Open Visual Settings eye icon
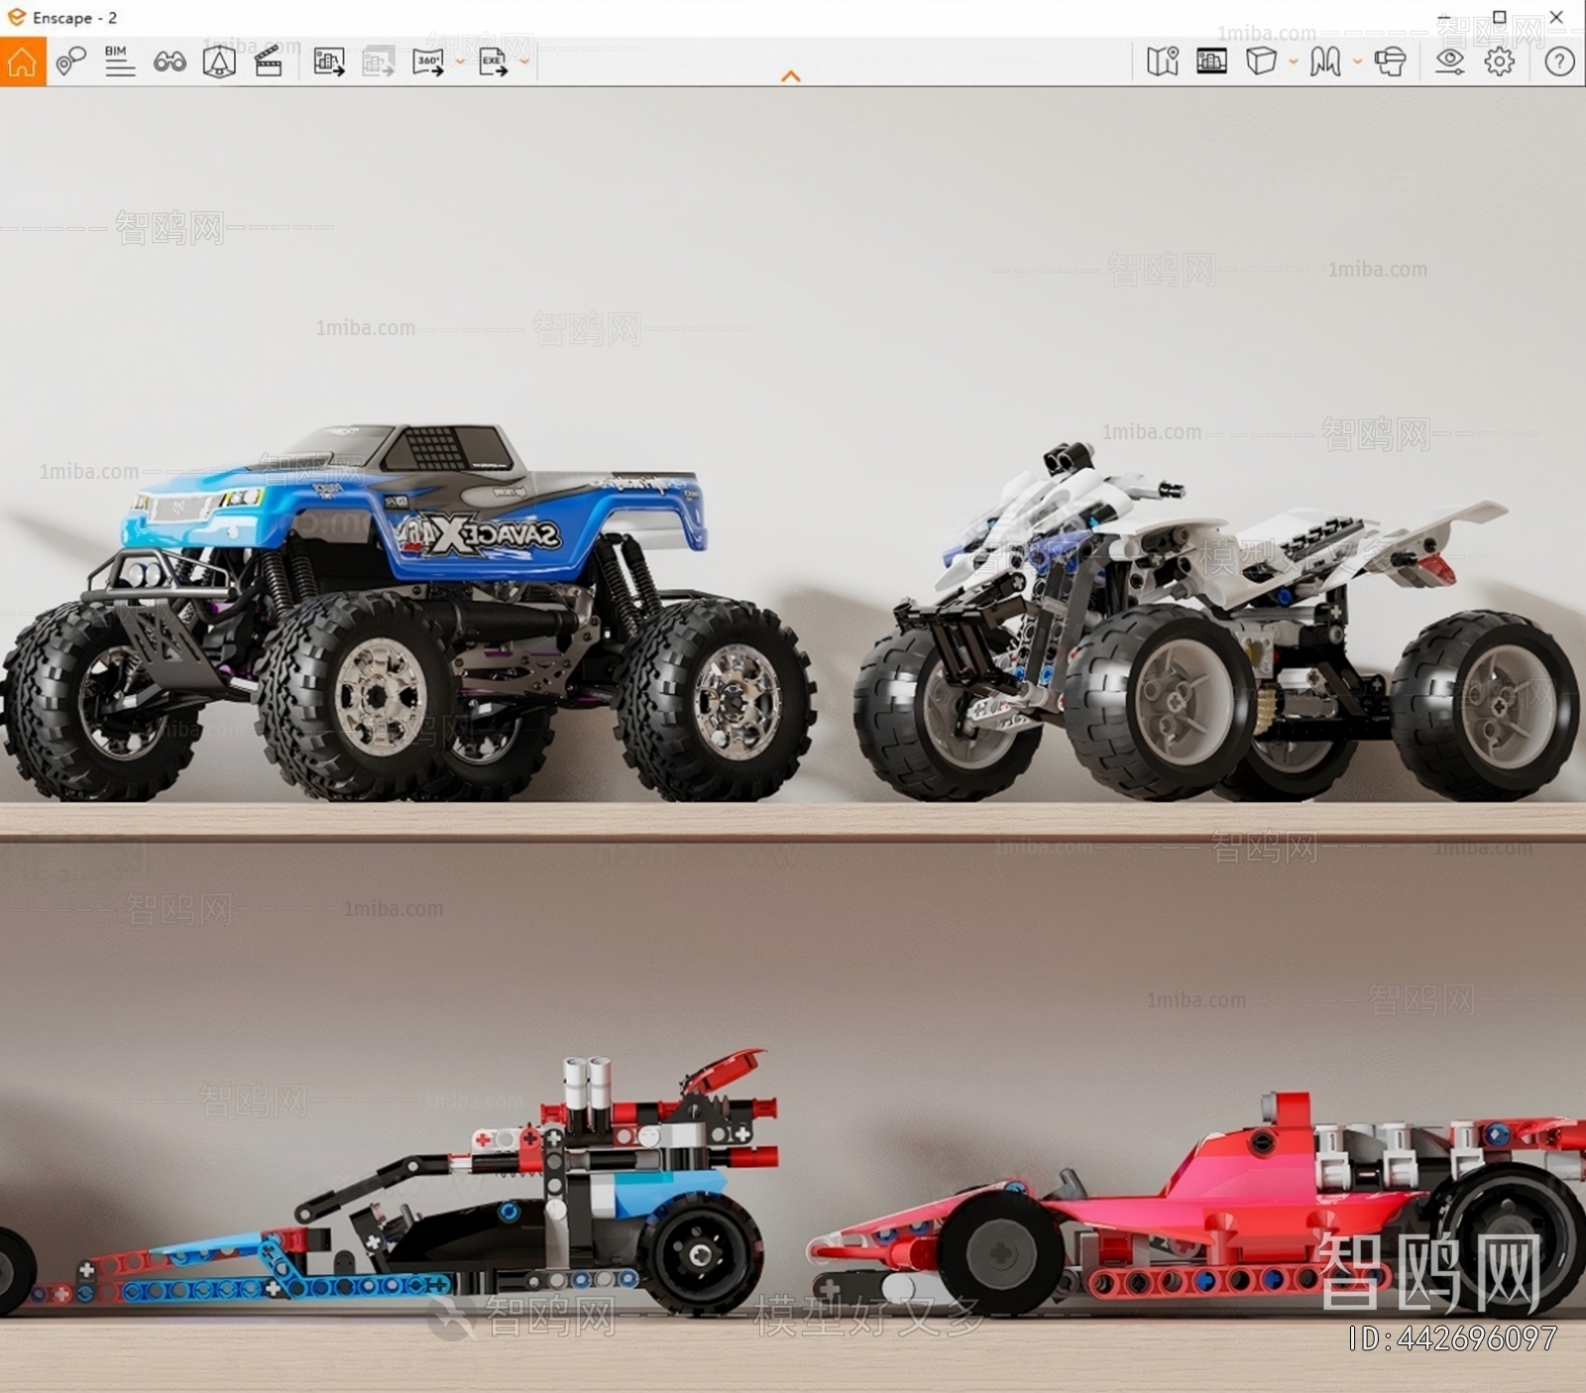 pyautogui.click(x=1449, y=62)
